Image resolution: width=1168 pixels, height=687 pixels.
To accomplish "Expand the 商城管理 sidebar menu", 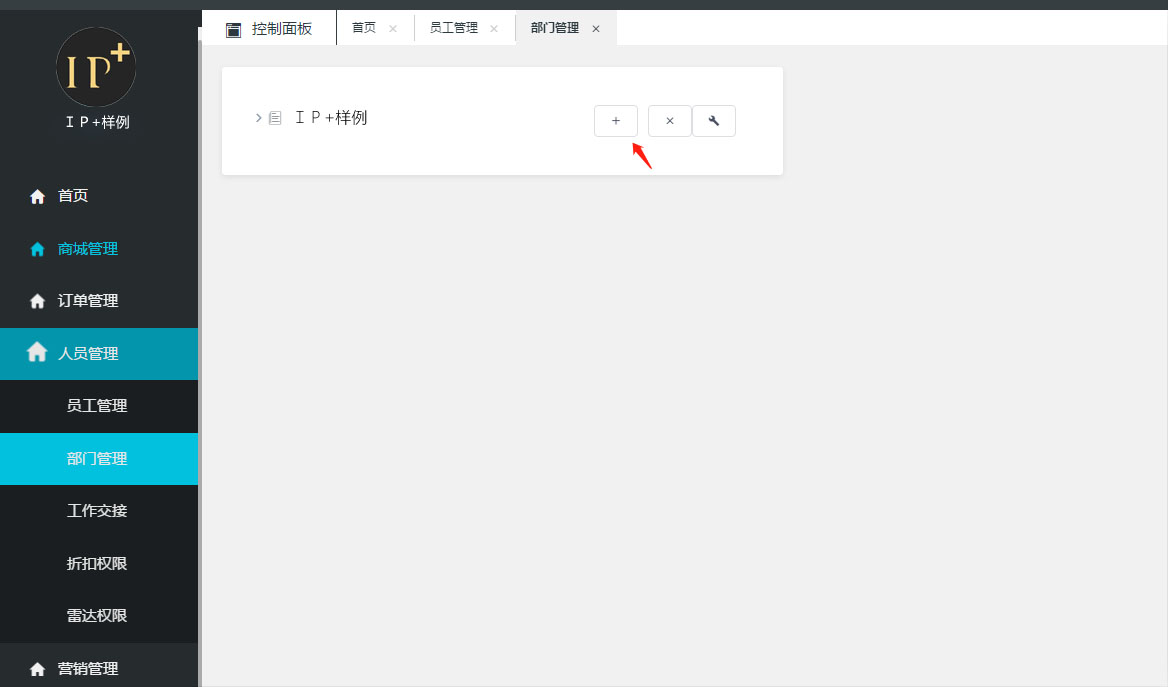I will 88,249.
